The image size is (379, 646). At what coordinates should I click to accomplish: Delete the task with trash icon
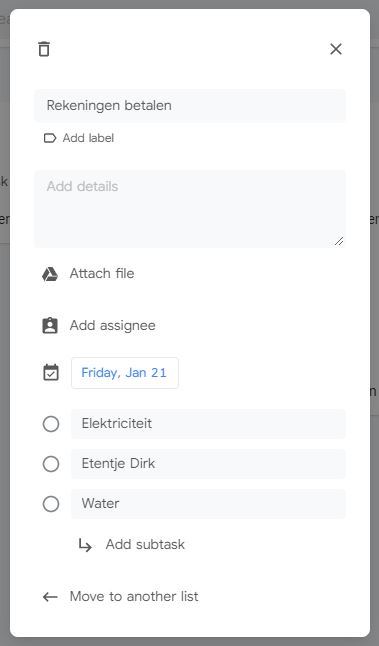pyautogui.click(x=44, y=49)
